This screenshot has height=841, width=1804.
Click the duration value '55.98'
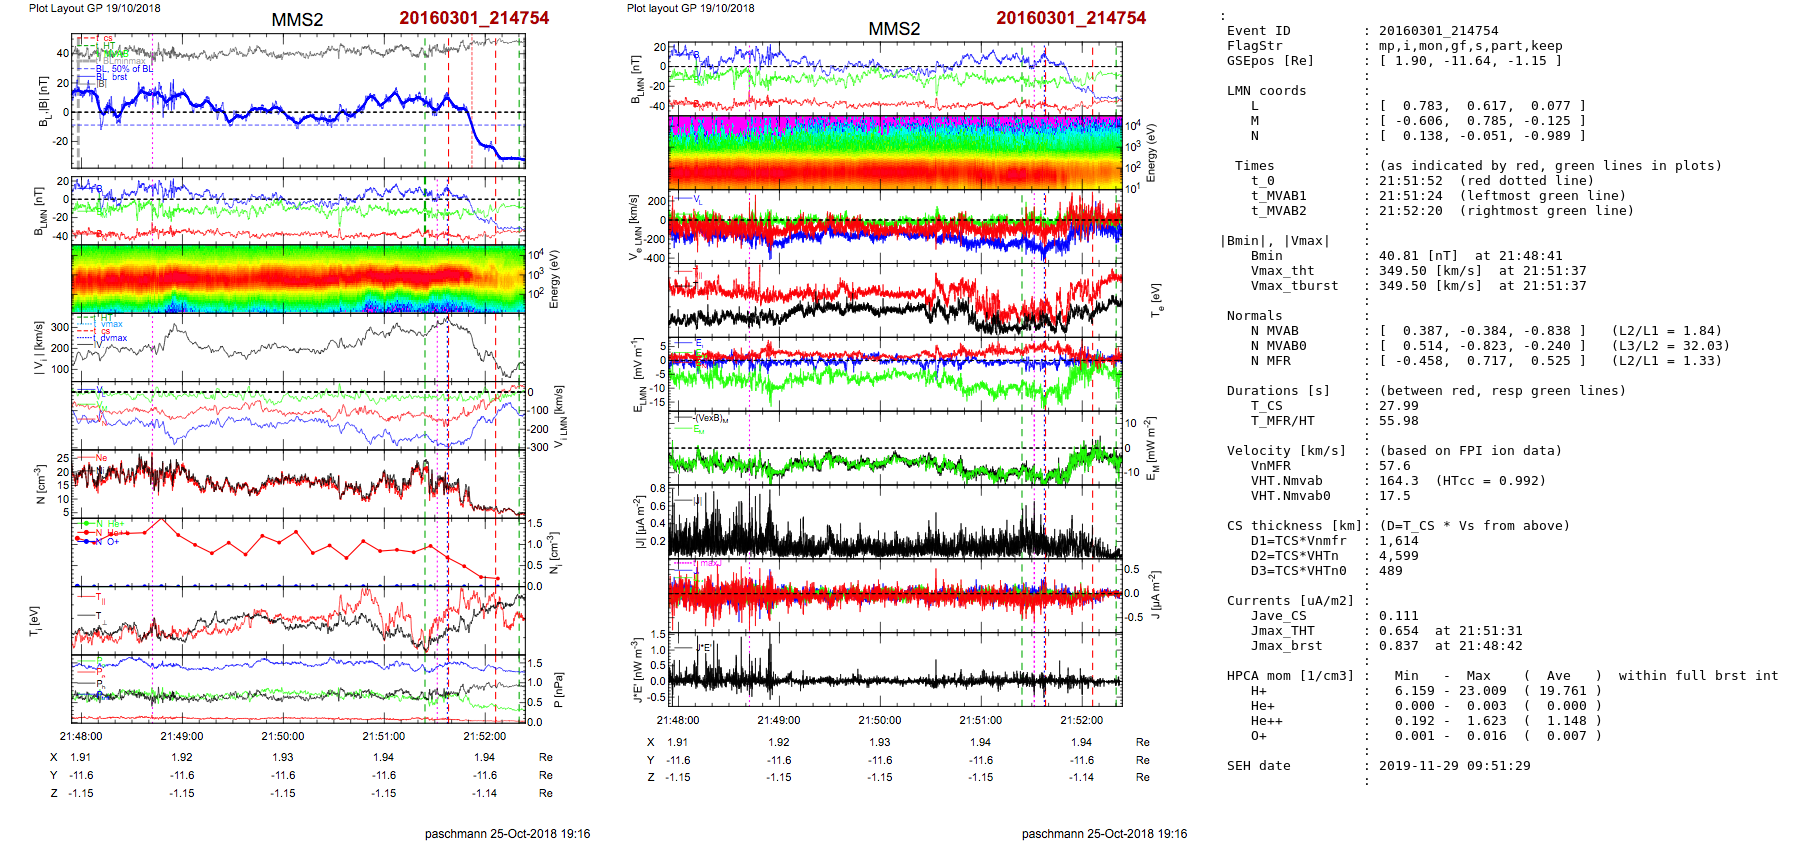pos(1398,421)
